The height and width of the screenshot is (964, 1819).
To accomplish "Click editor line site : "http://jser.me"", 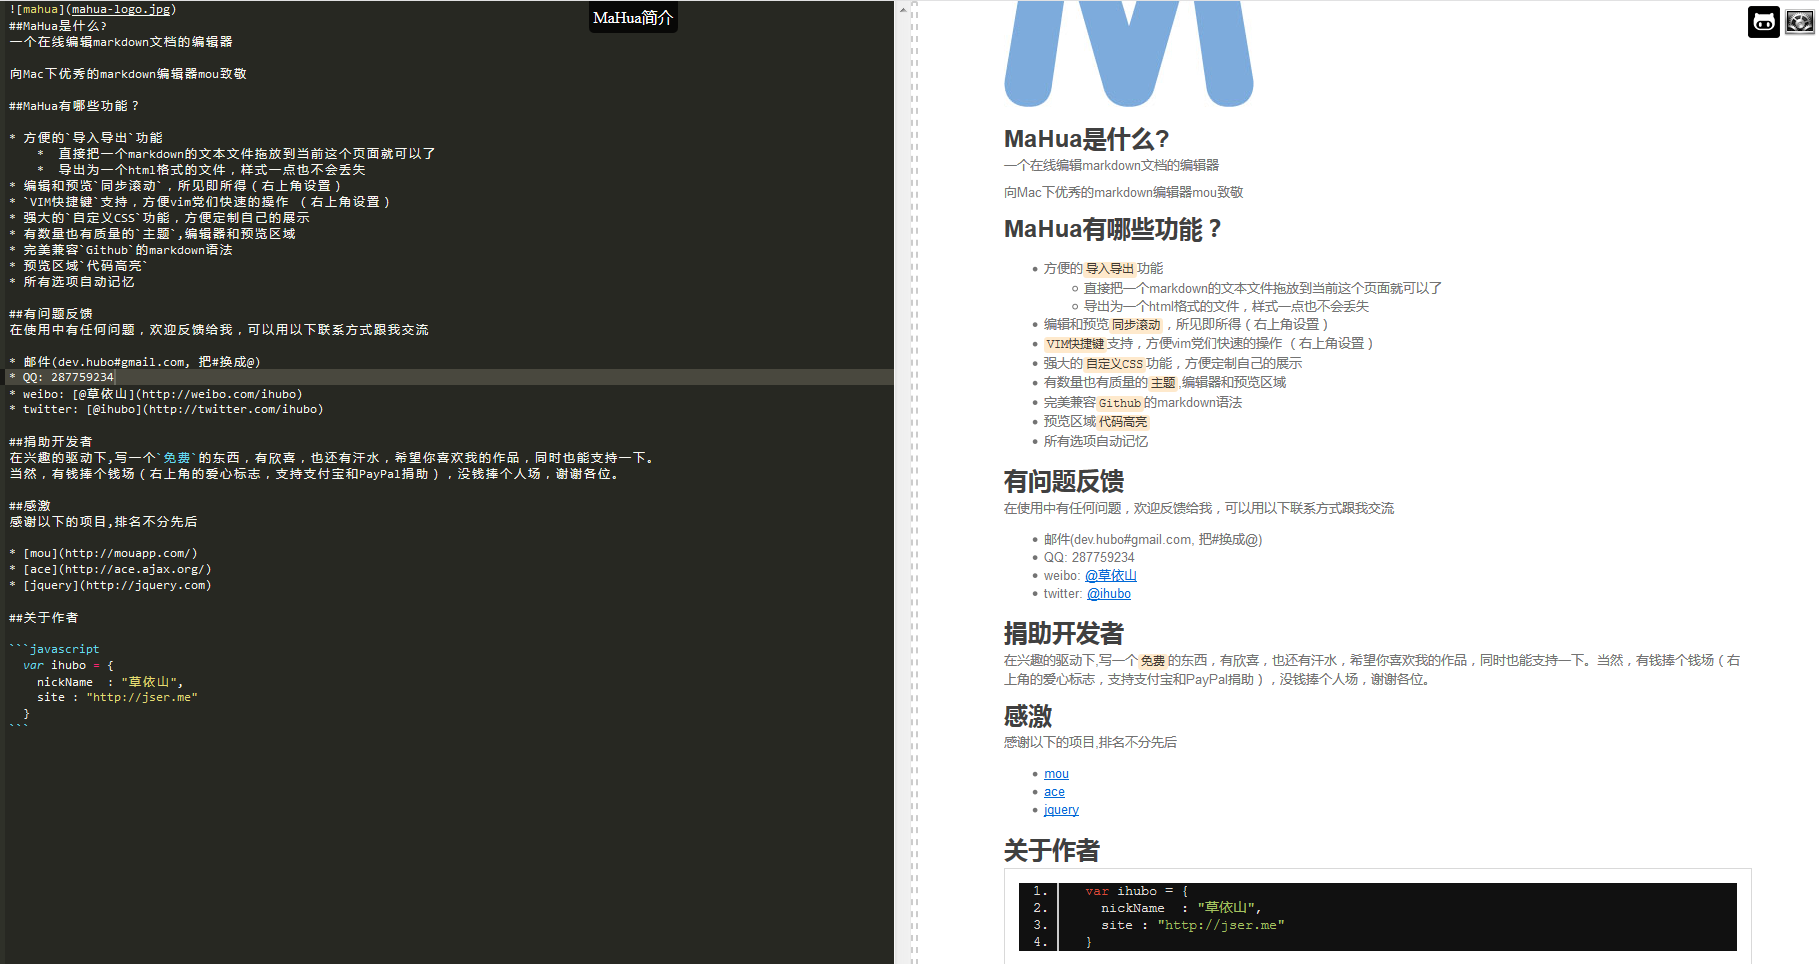I will pos(117,697).
